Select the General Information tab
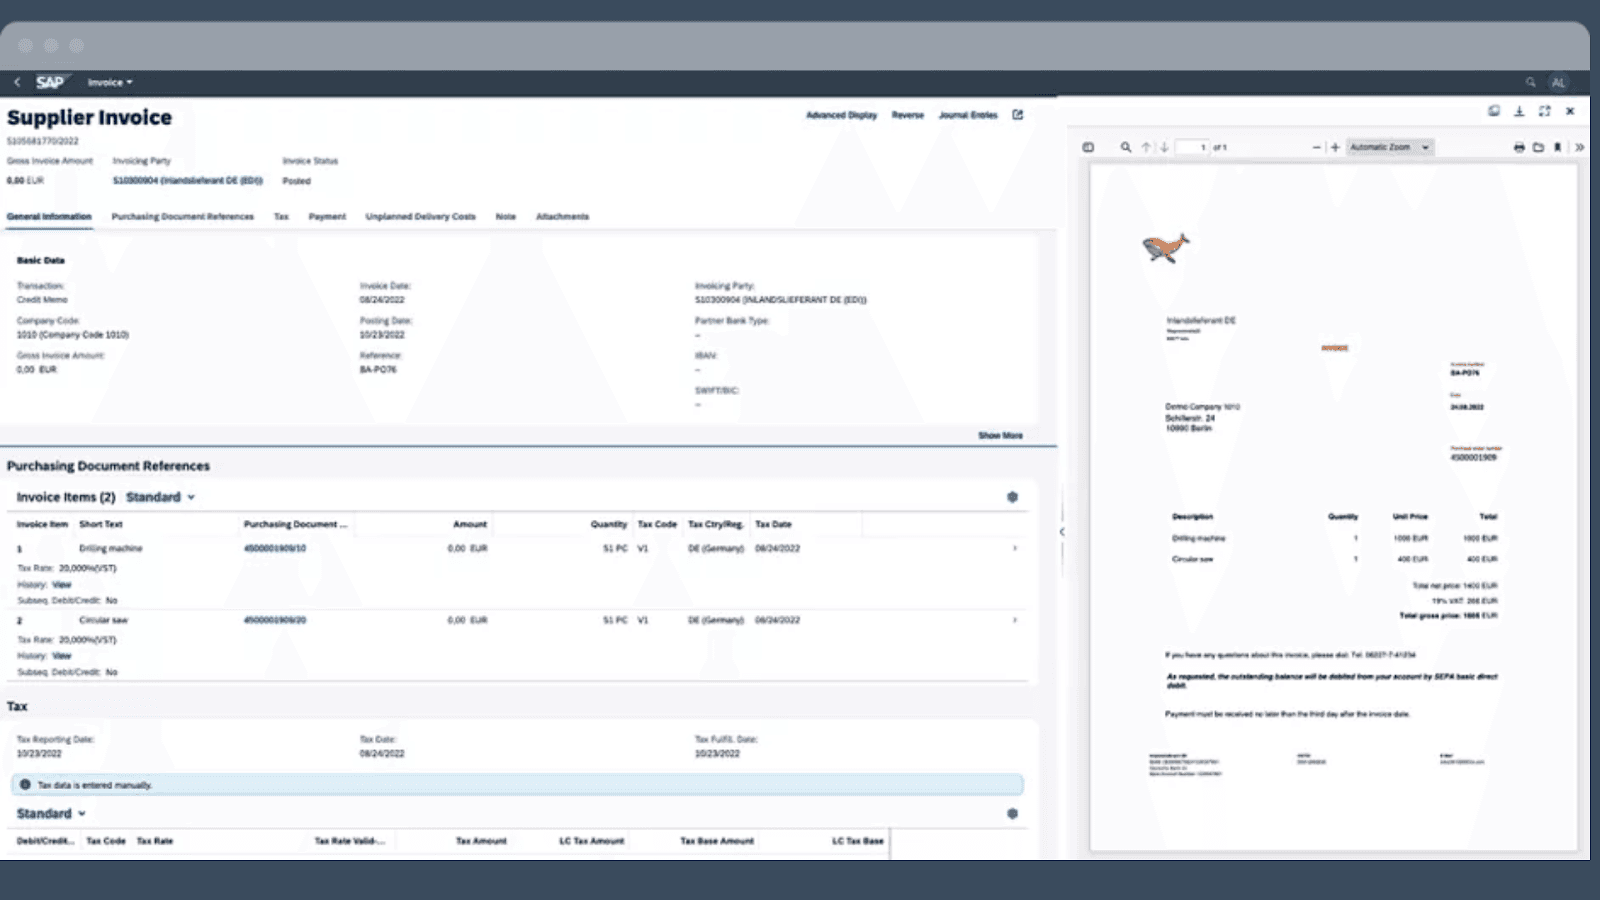 [x=49, y=216]
